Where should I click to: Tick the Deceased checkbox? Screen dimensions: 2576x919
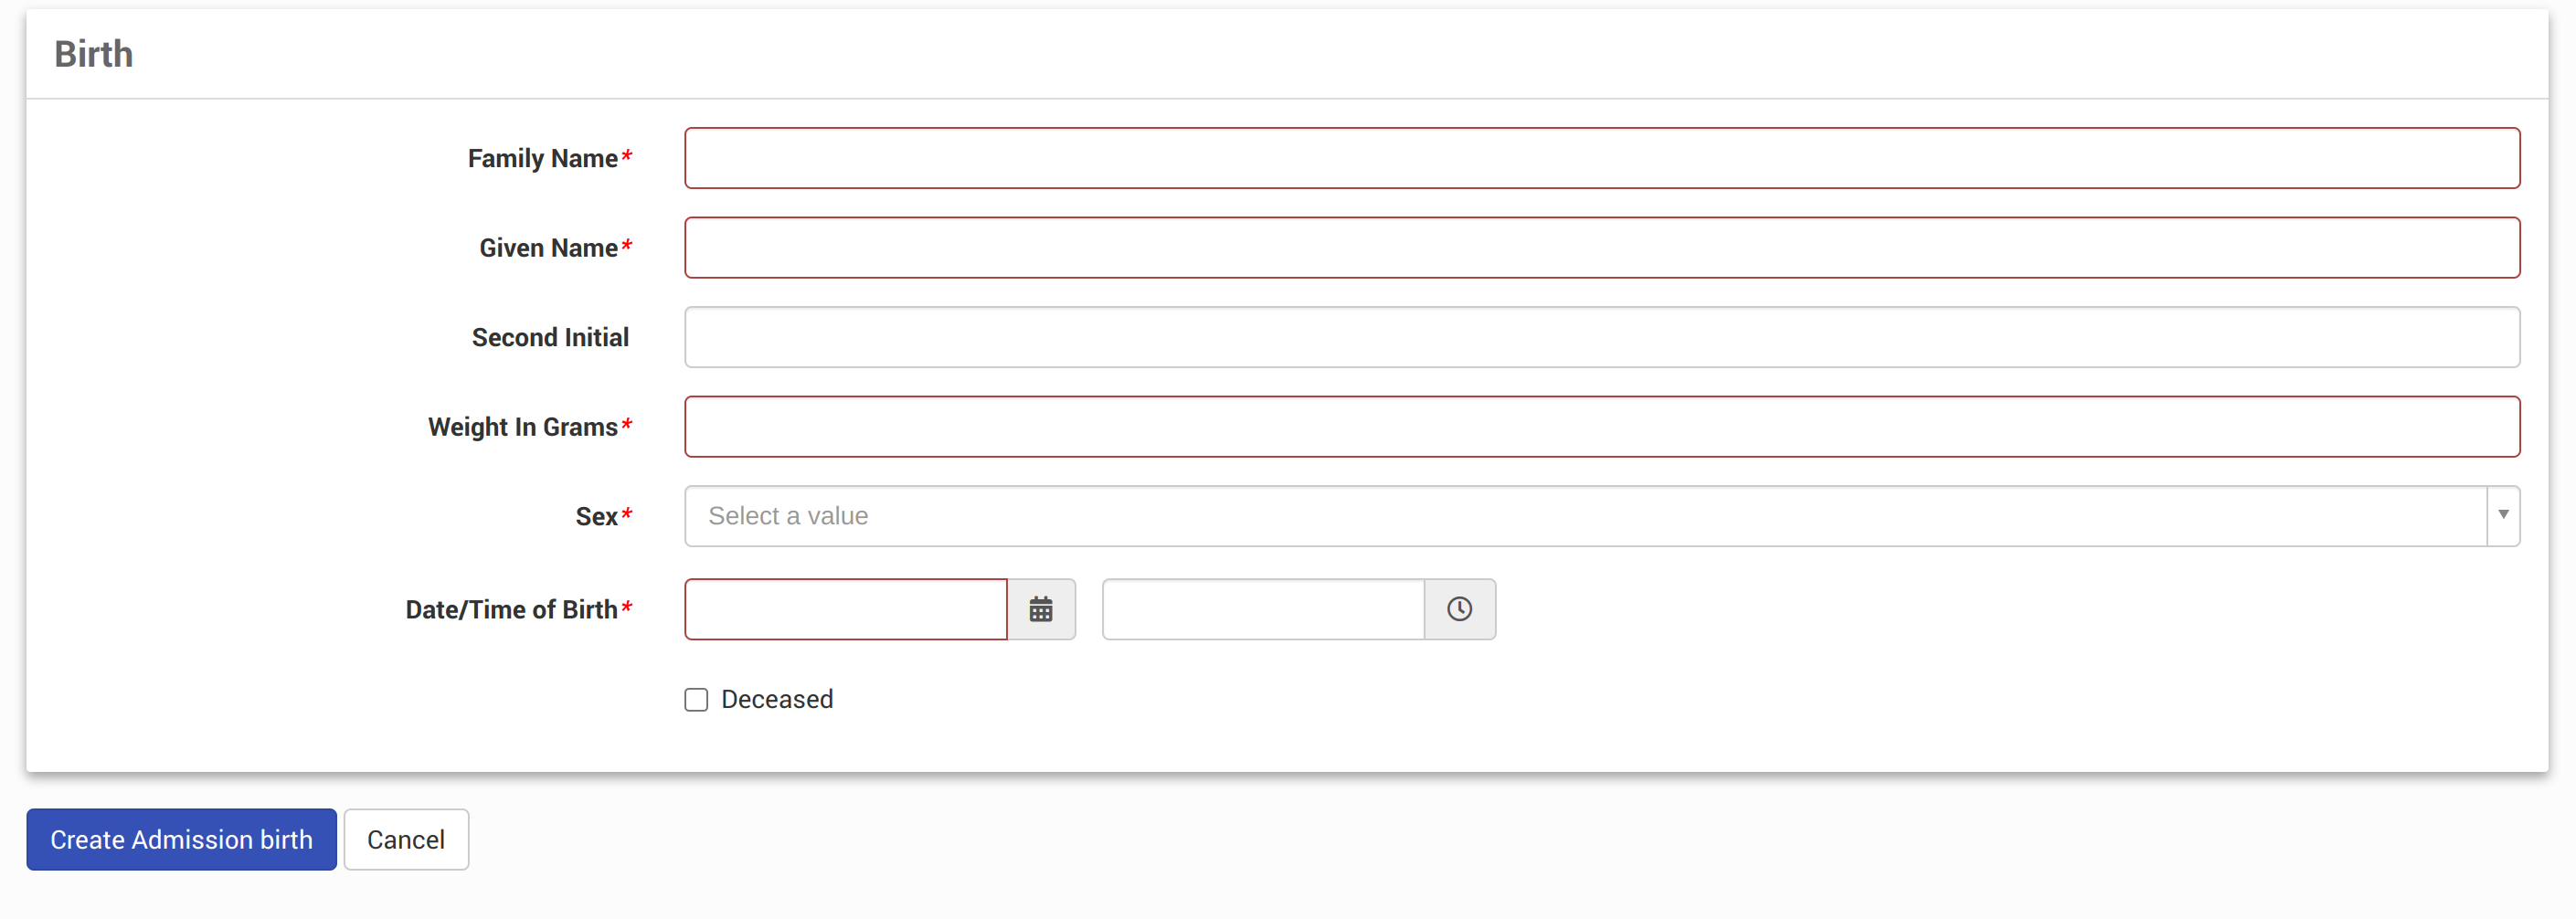click(696, 699)
